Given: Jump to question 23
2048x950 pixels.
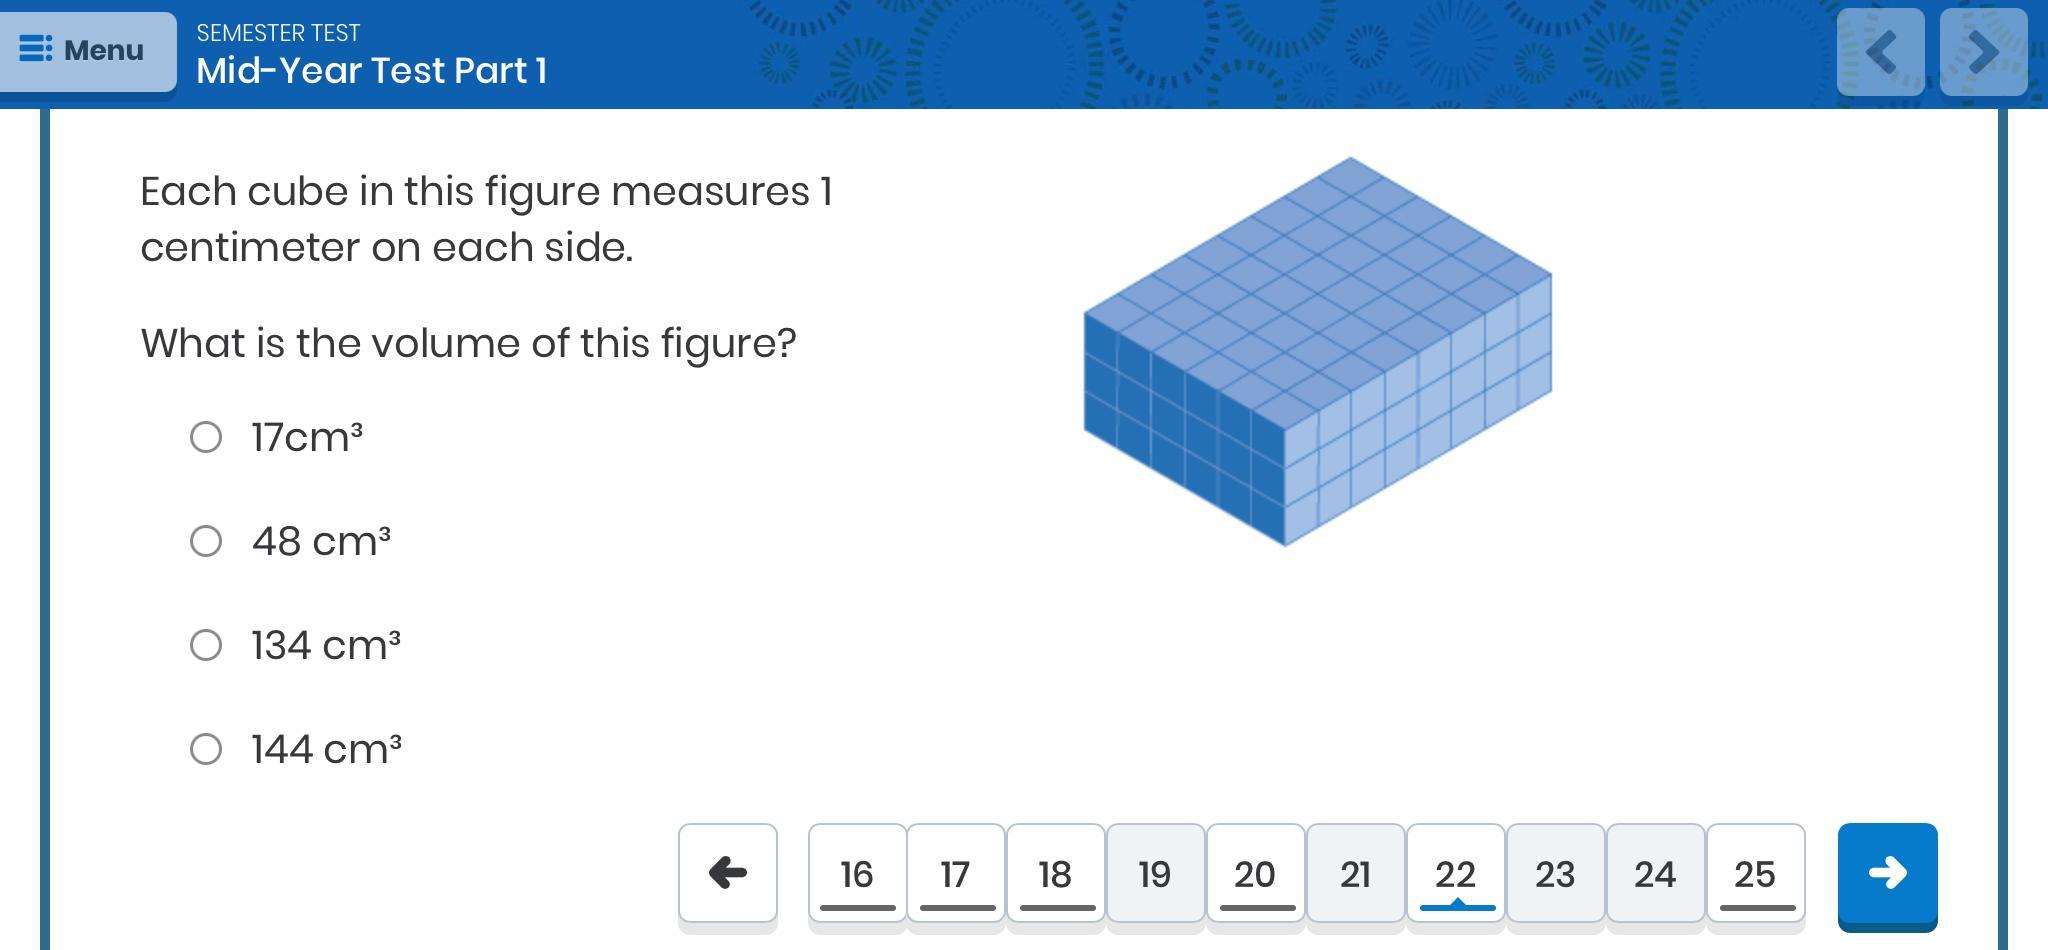Looking at the screenshot, I should tap(1556, 873).
